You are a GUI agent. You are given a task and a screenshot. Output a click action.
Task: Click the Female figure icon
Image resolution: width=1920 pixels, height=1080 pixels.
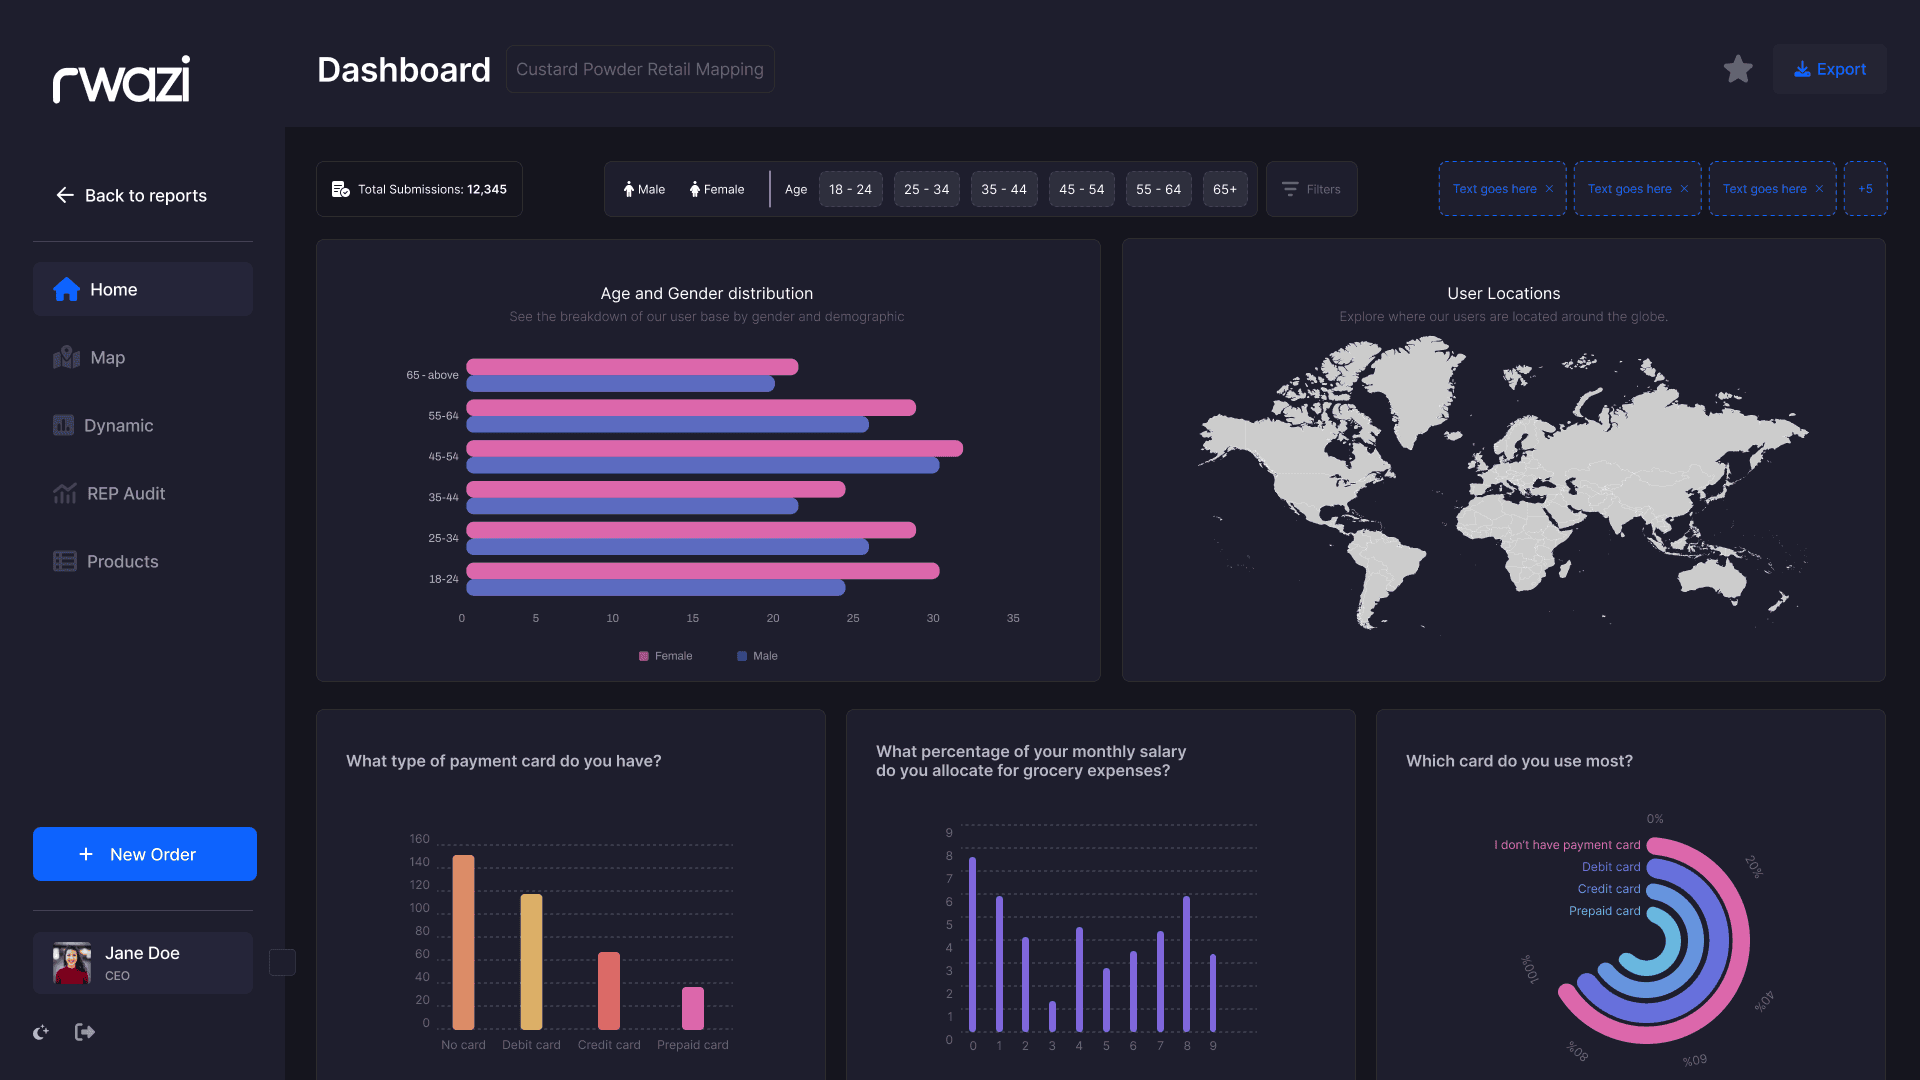[695, 189]
